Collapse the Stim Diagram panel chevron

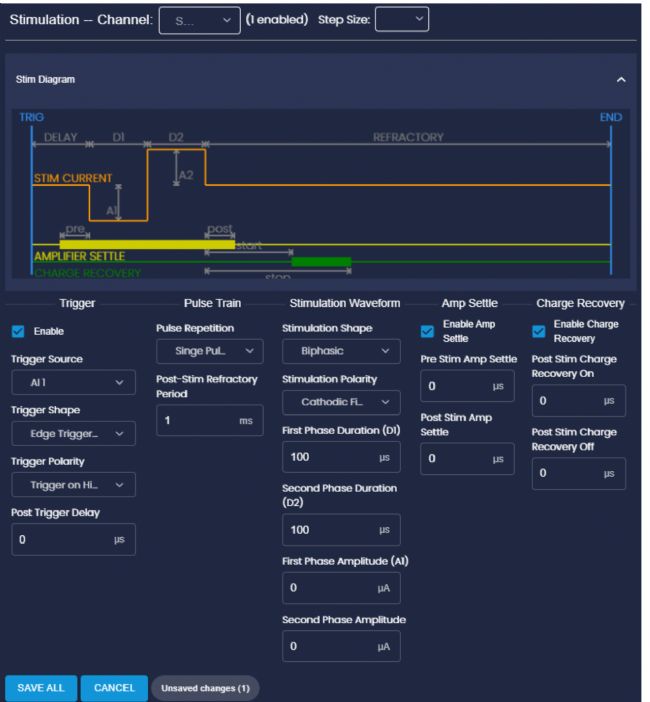pyautogui.click(x=620, y=78)
